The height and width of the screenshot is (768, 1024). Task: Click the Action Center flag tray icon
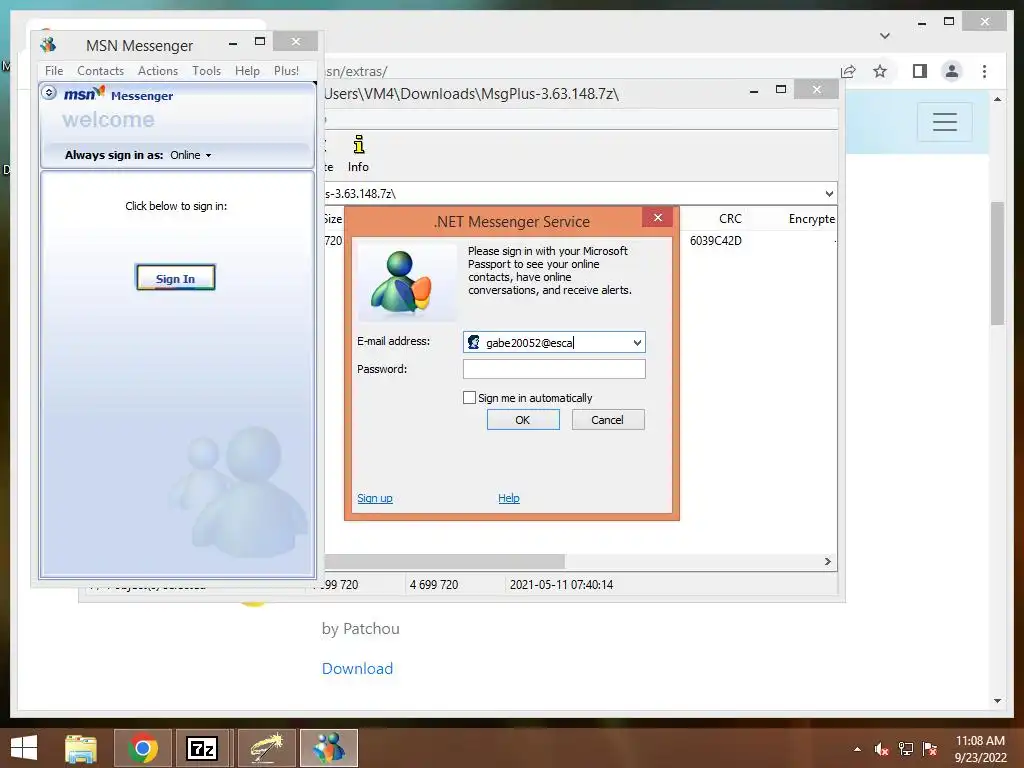930,749
